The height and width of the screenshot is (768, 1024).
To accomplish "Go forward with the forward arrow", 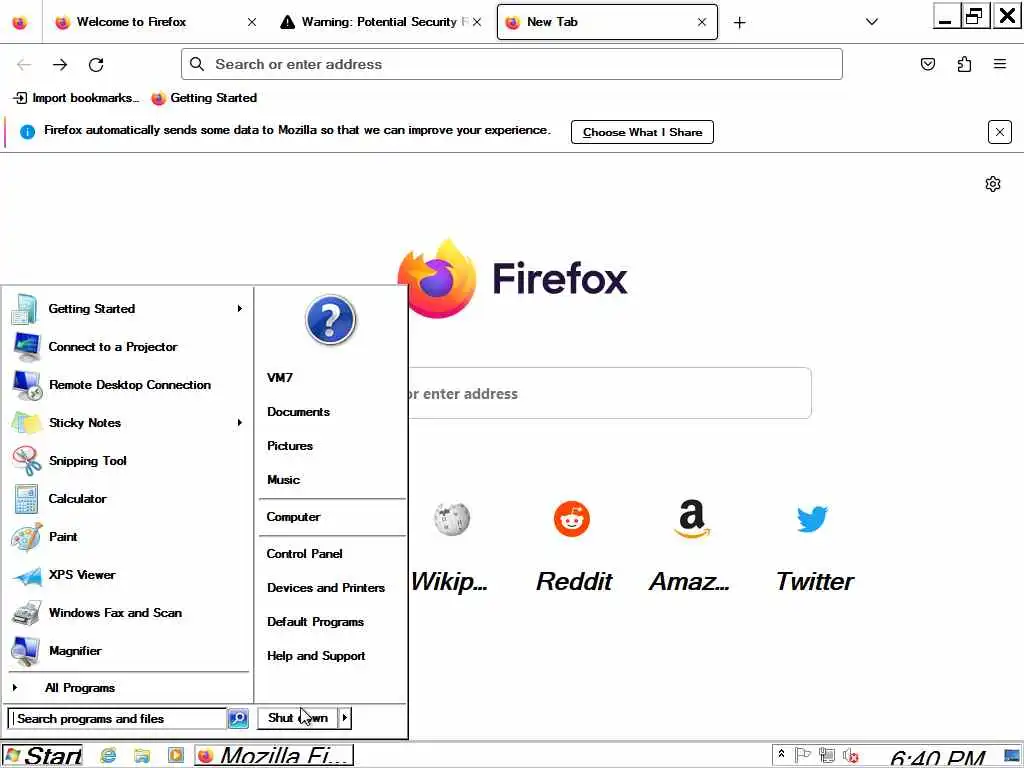I will [60, 64].
